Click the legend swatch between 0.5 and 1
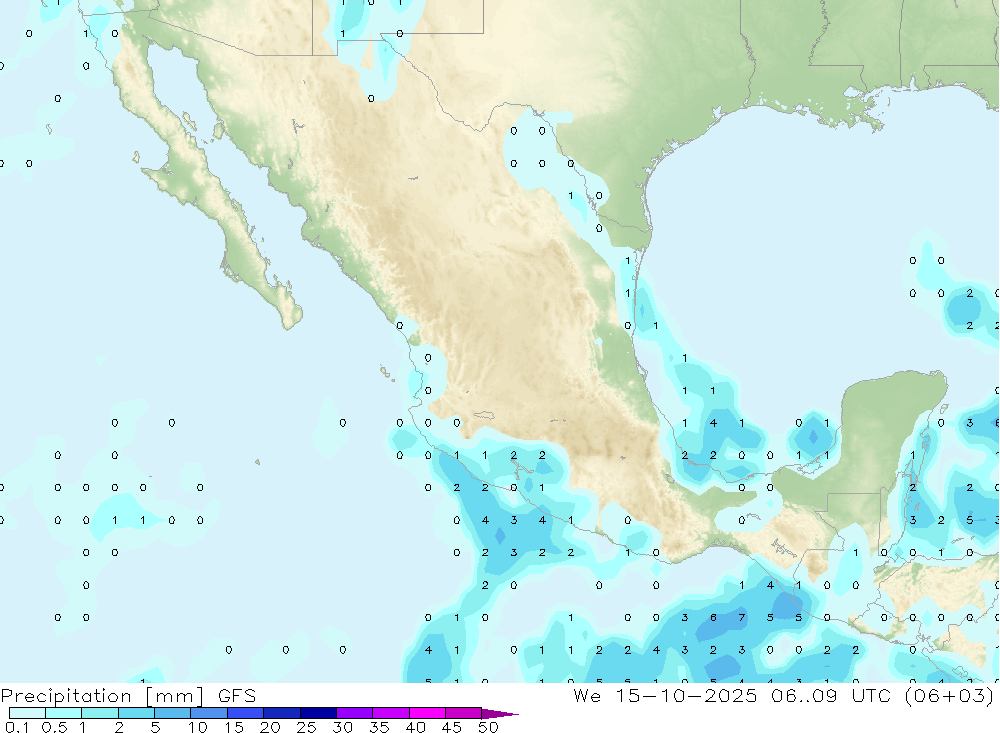 coord(63,713)
